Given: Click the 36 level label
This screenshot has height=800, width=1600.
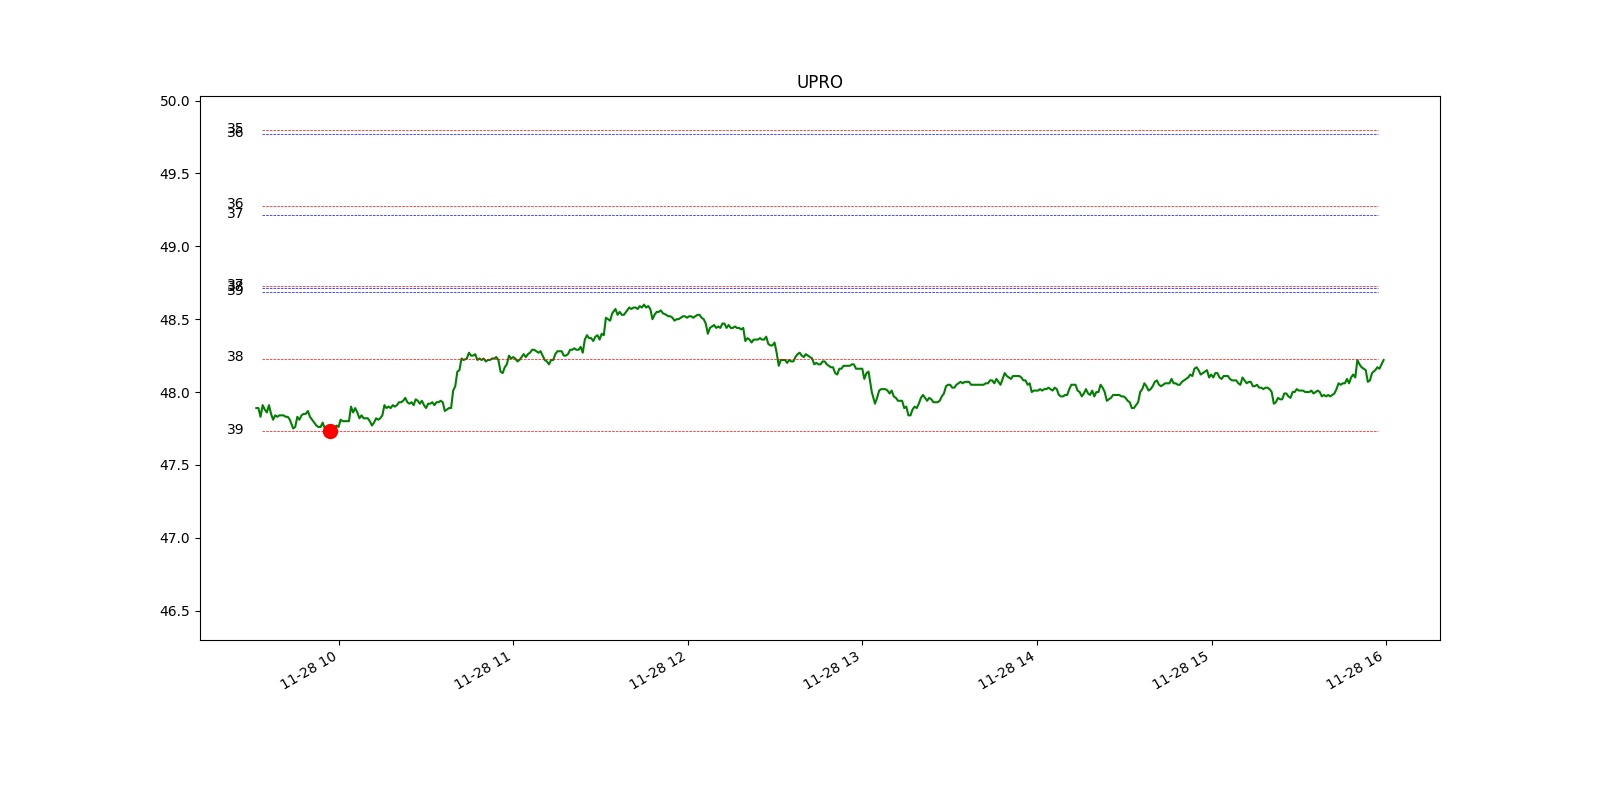Looking at the screenshot, I should (x=235, y=204).
